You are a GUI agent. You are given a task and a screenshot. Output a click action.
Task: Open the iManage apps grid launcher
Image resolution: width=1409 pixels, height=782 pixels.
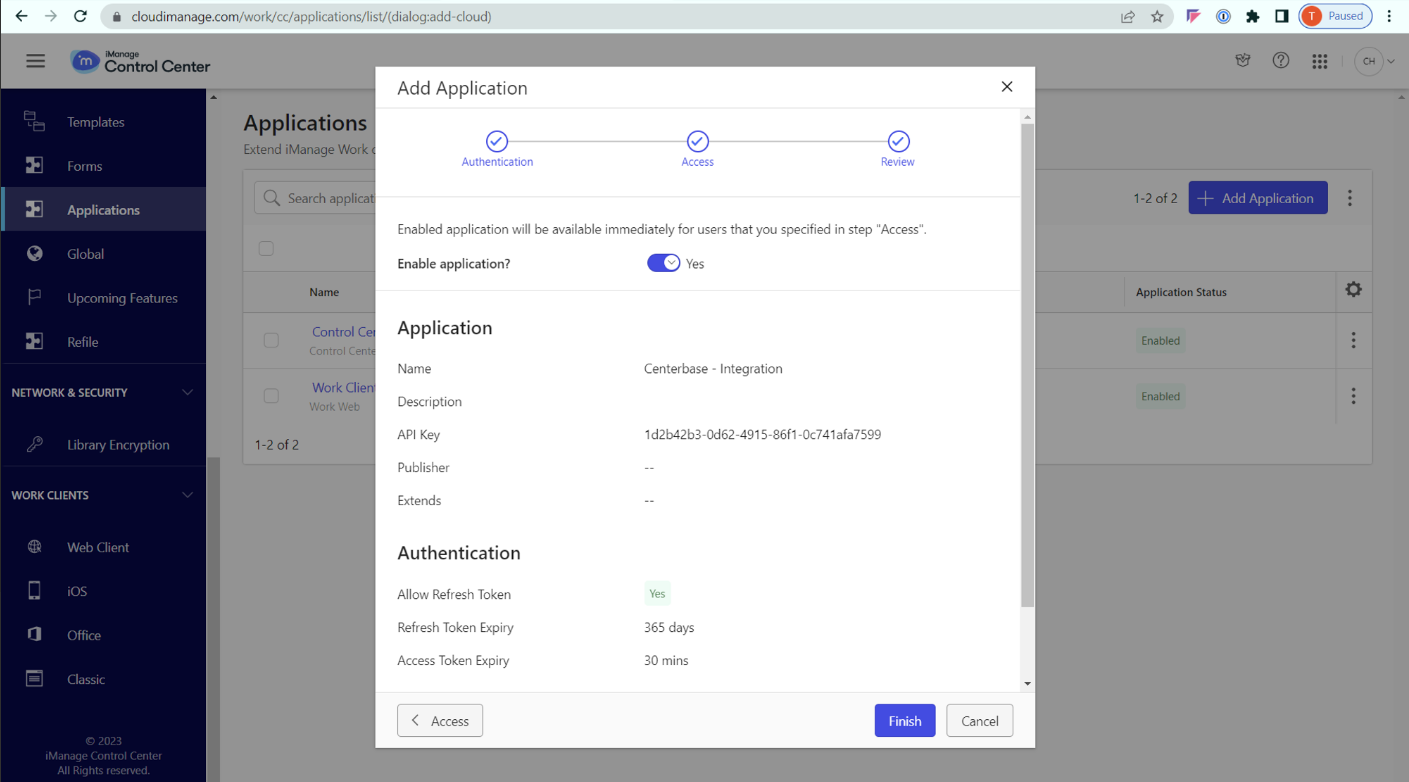tap(1320, 60)
